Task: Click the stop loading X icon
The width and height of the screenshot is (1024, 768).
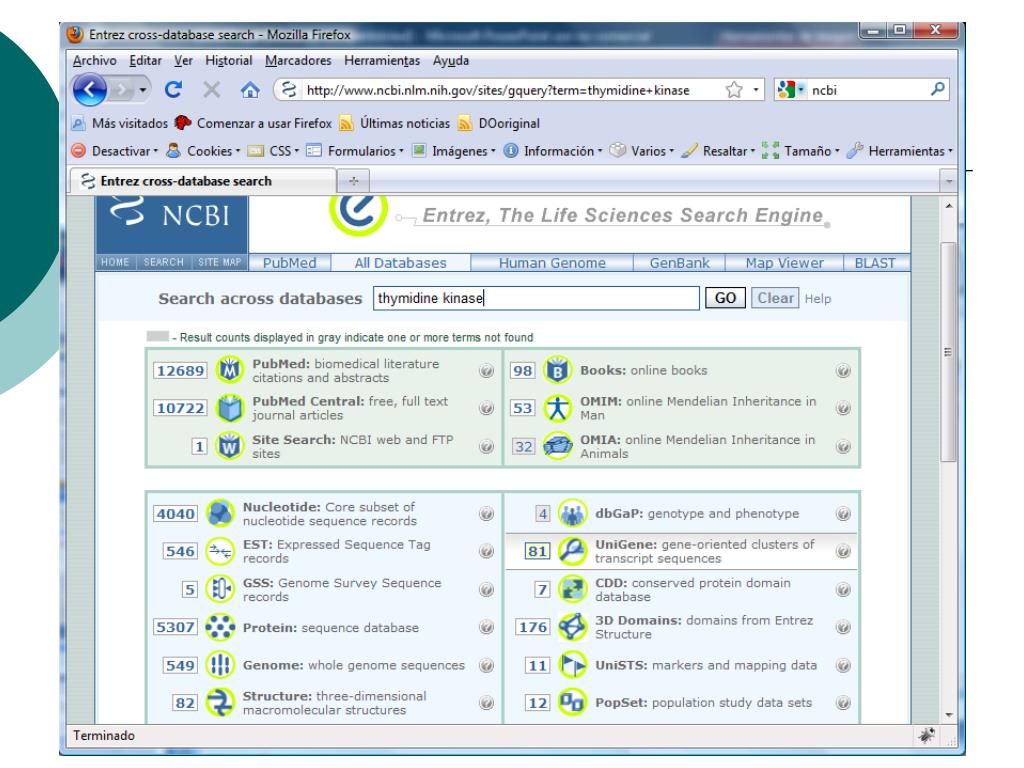Action: point(212,89)
